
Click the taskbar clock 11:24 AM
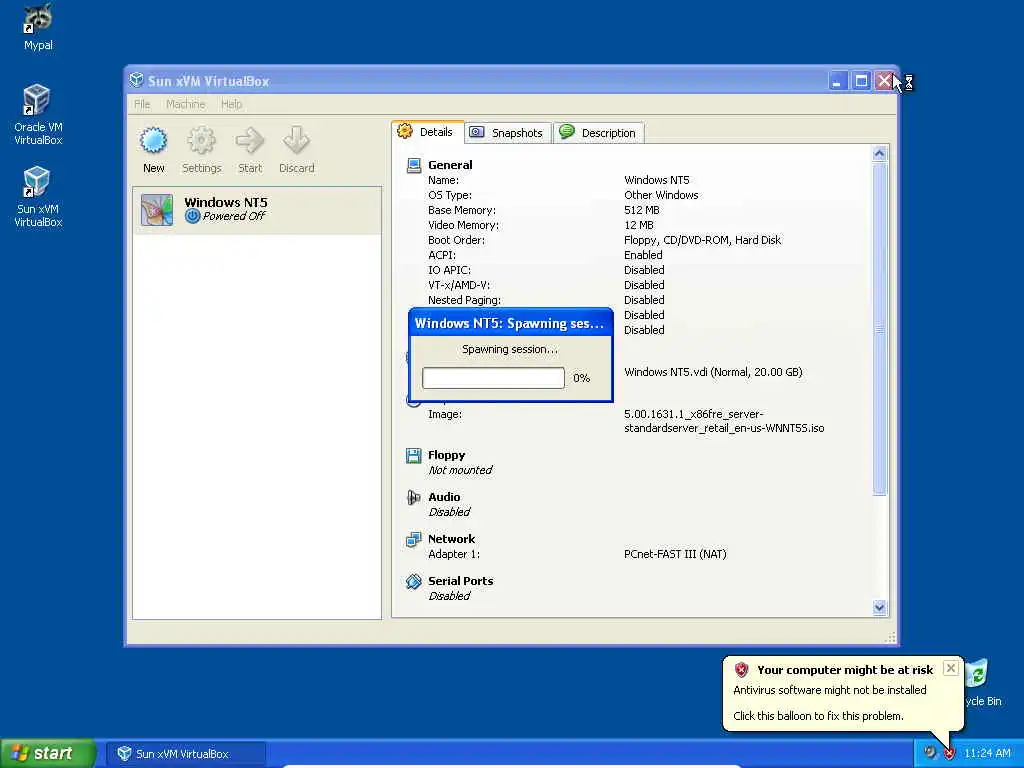click(987, 753)
